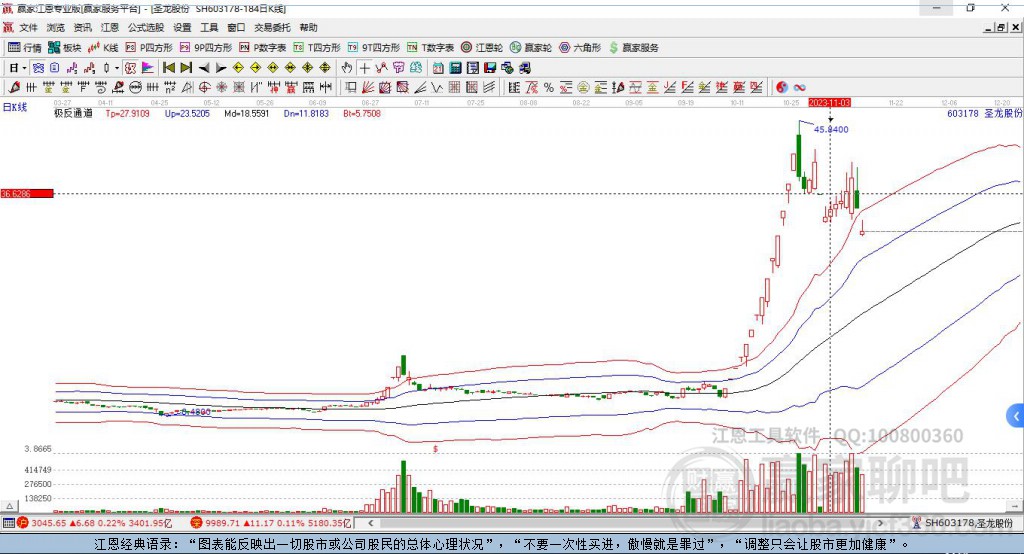
Task: Click the 603178 圣龙股份 chart title
Action: (984, 114)
